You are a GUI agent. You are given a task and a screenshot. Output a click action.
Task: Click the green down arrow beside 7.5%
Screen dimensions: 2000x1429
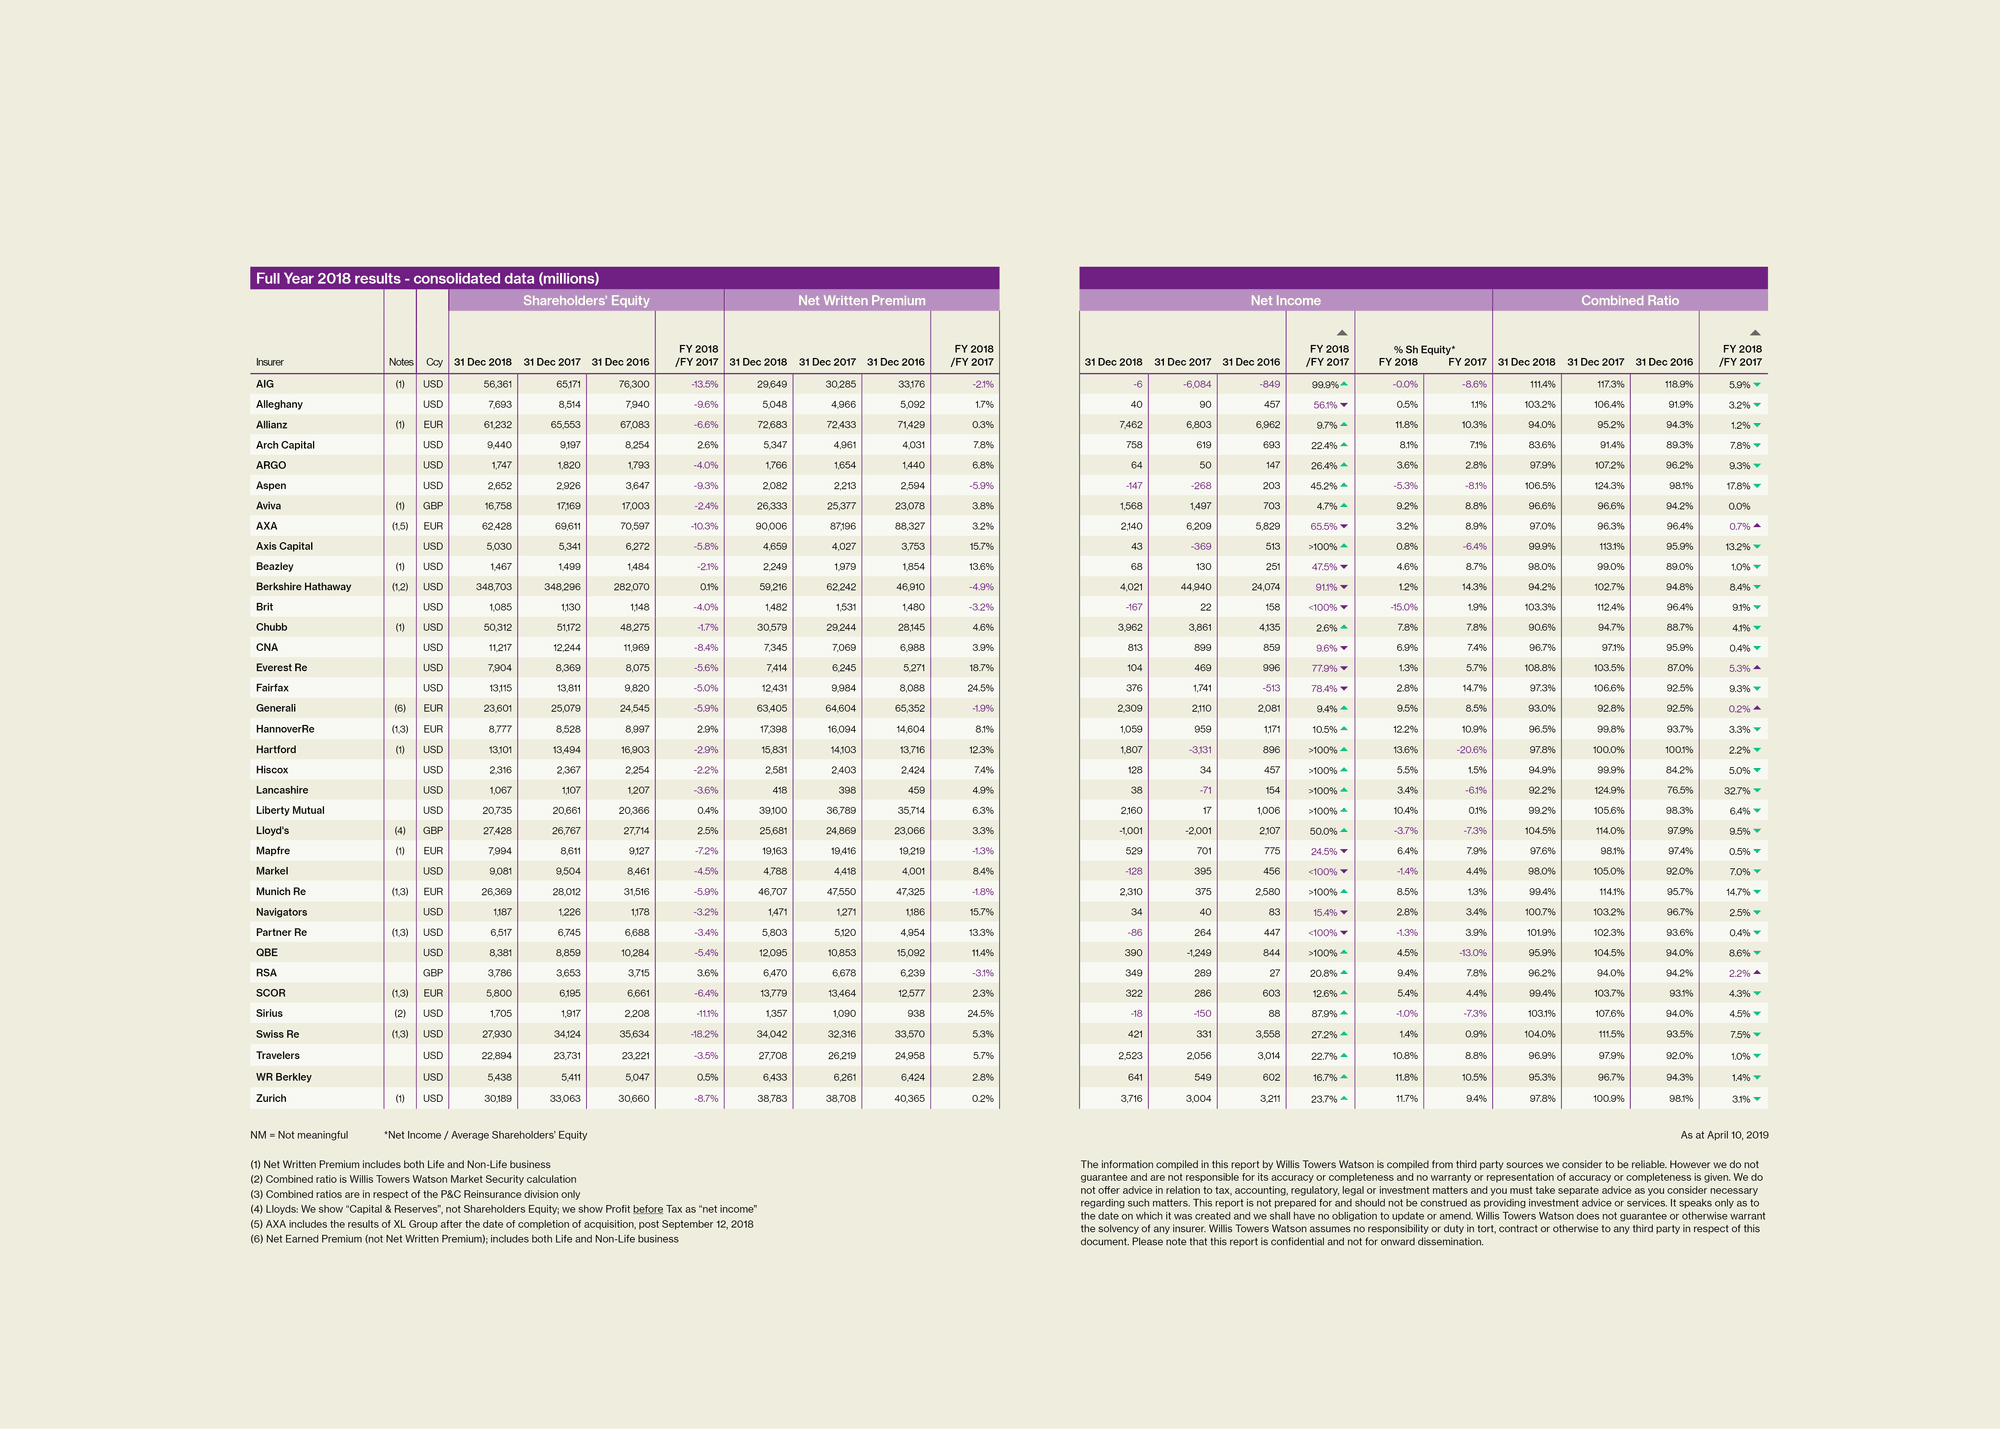[1757, 1034]
